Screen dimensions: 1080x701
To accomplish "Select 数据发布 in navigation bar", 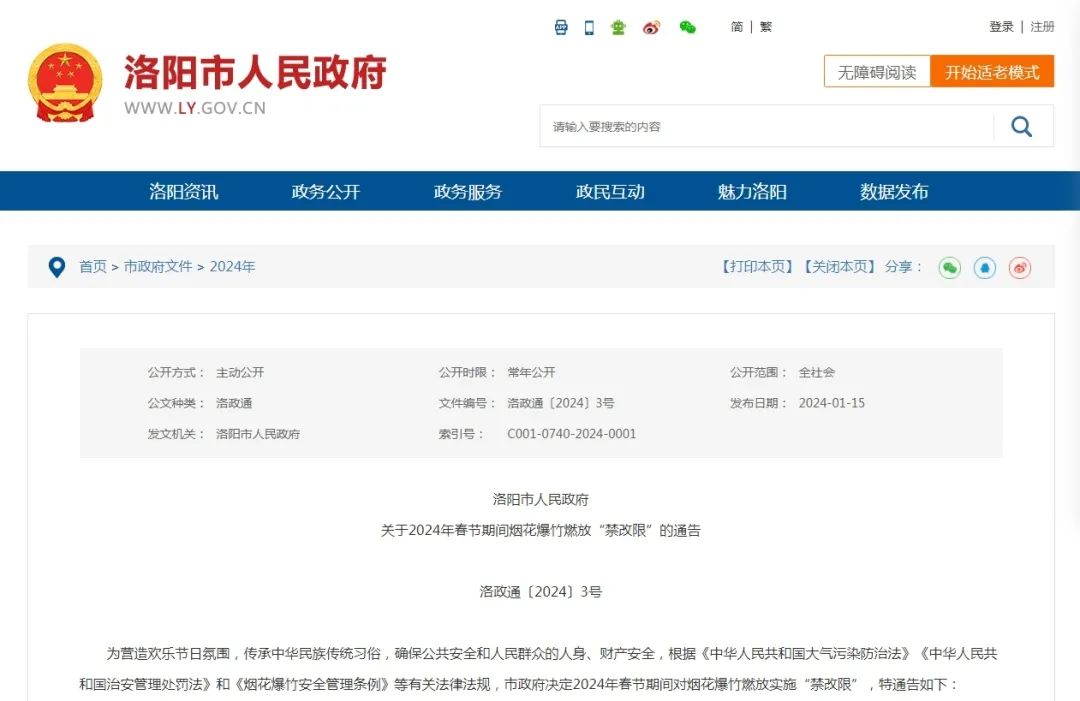I will 894,191.
